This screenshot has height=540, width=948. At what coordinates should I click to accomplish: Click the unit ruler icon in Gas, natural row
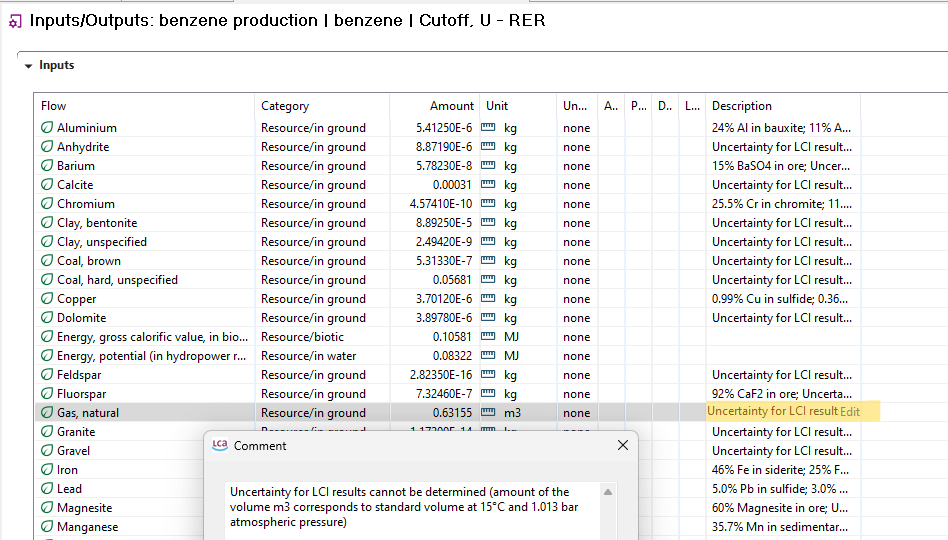pos(488,412)
